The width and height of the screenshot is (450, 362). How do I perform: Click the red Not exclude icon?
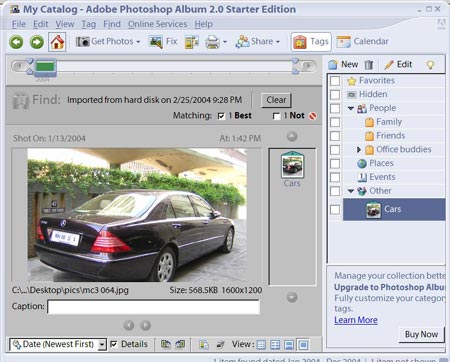tap(313, 116)
